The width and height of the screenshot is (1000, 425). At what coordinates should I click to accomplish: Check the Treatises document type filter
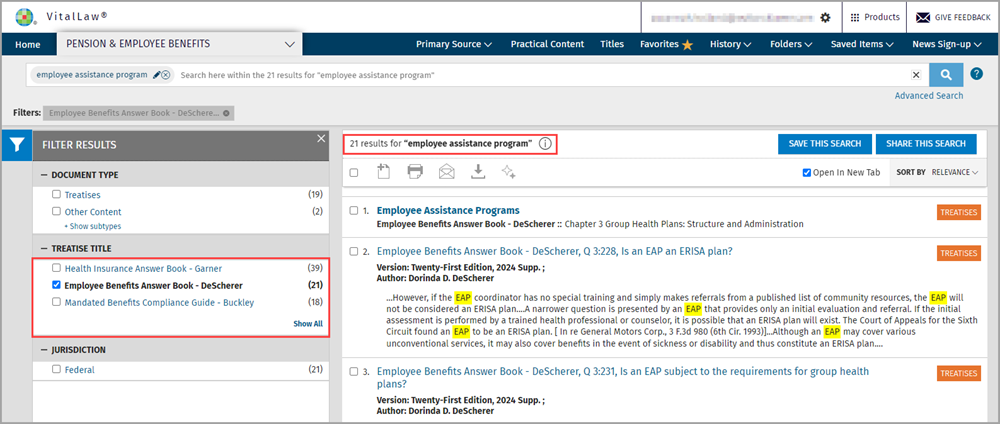click(x=56, y=195)
